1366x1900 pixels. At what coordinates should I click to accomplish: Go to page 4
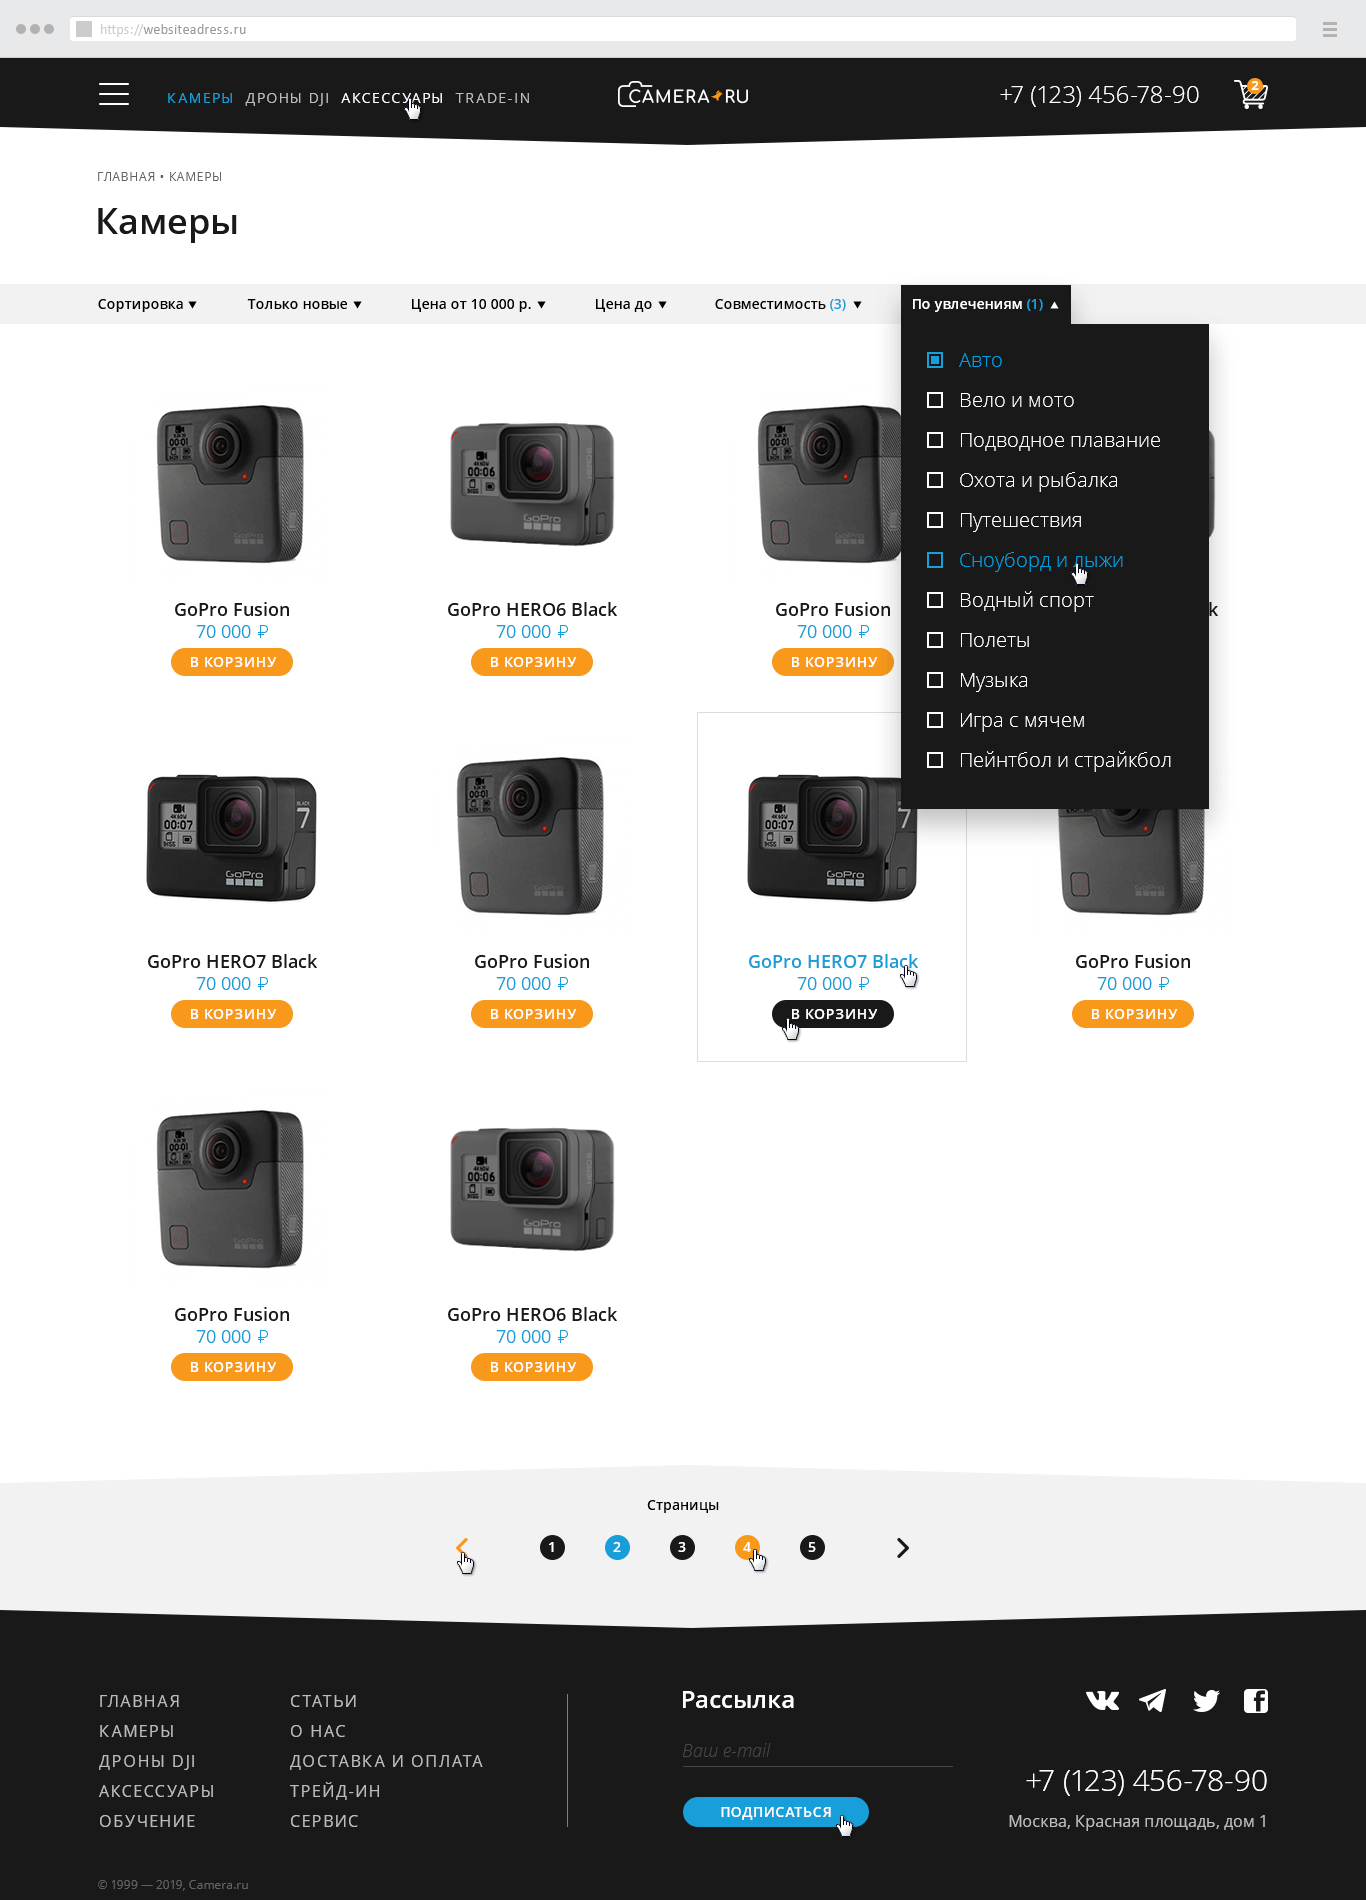tap(747, 1548)
